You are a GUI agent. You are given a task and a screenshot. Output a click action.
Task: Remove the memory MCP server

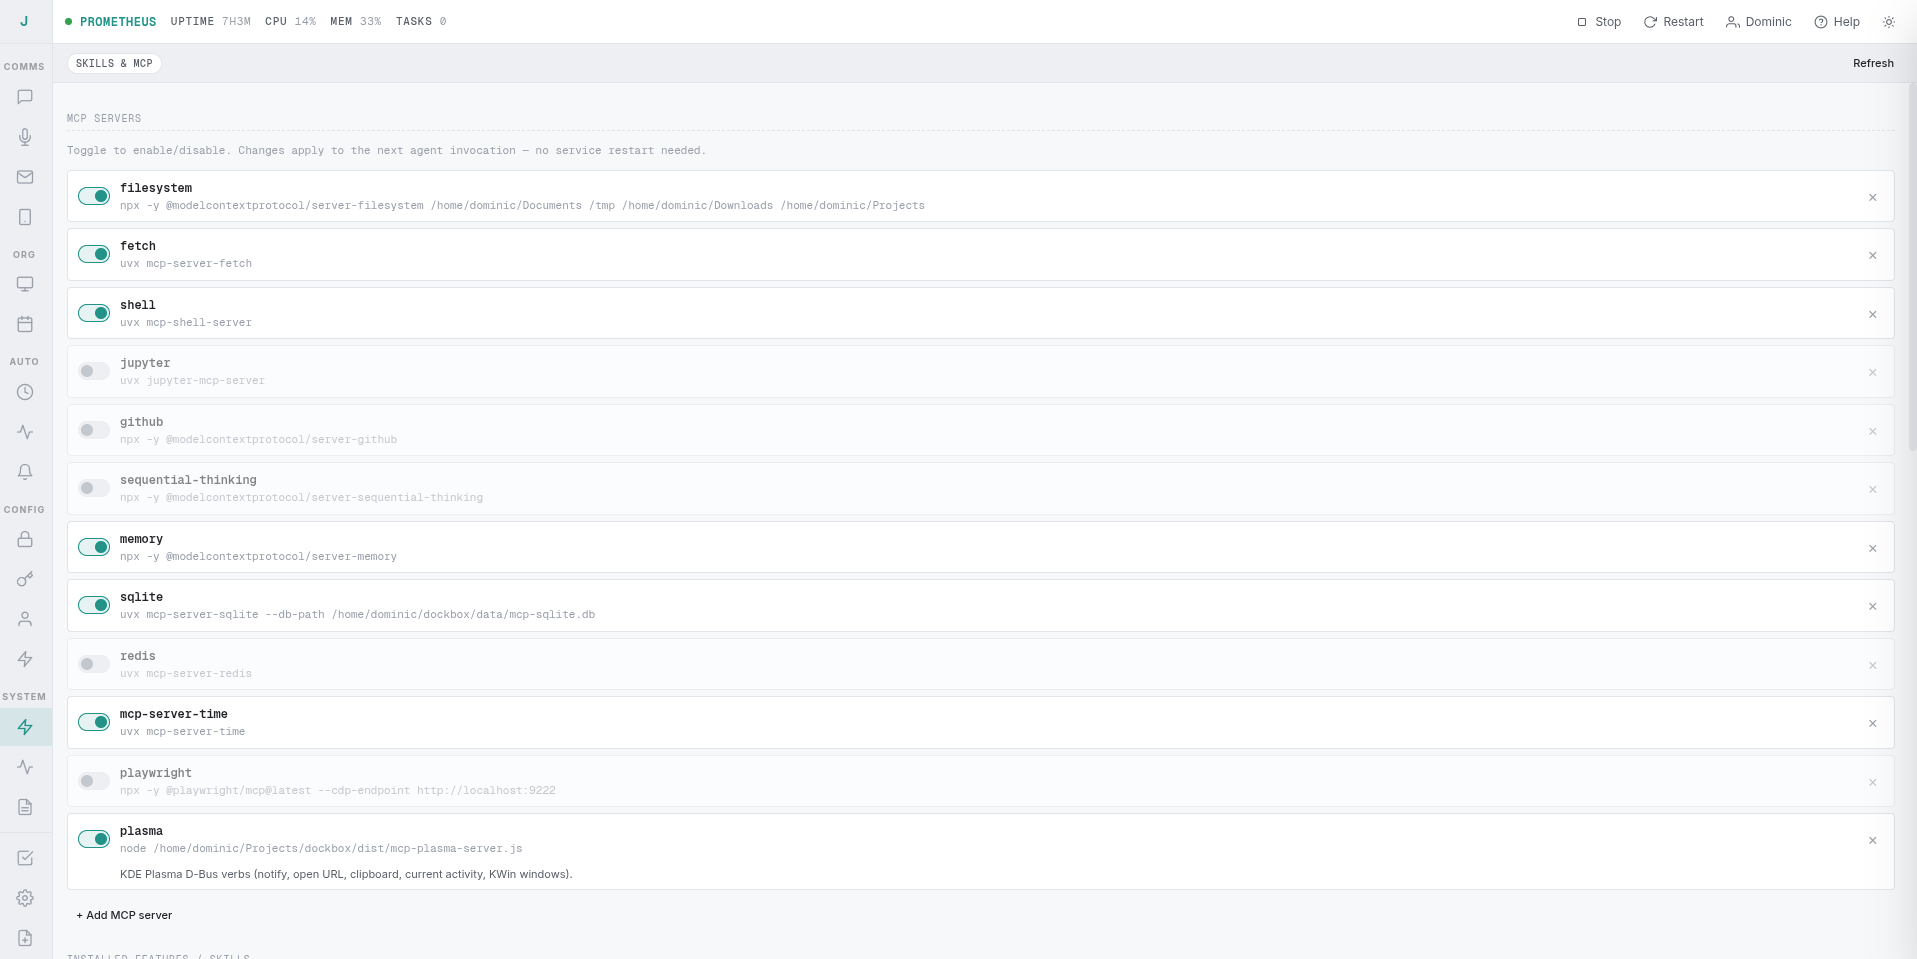point(1872,548)
